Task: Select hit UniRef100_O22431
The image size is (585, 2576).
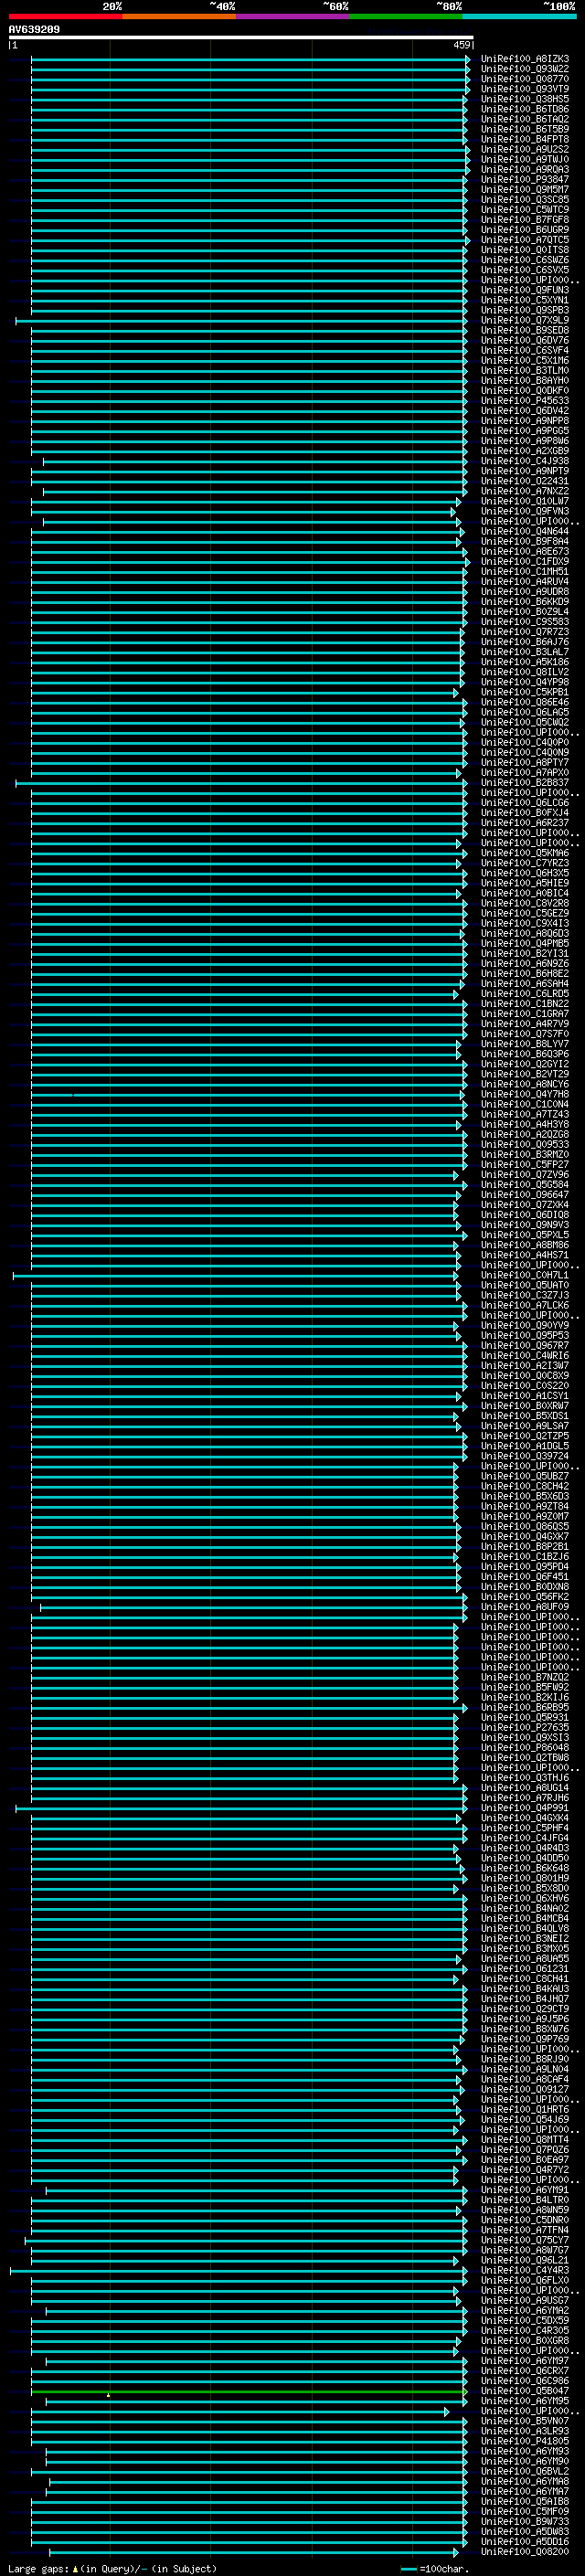Action: (525, 481)
